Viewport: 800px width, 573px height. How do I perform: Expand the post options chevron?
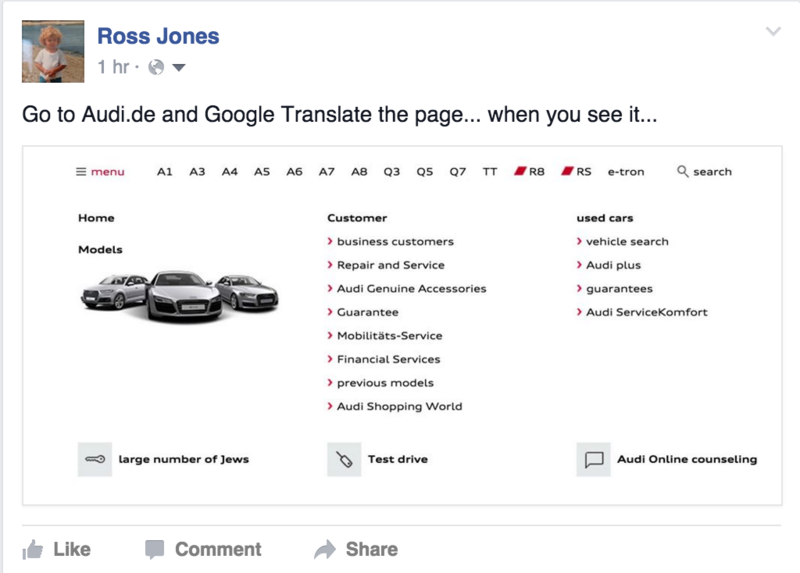(x=773, y=32)
